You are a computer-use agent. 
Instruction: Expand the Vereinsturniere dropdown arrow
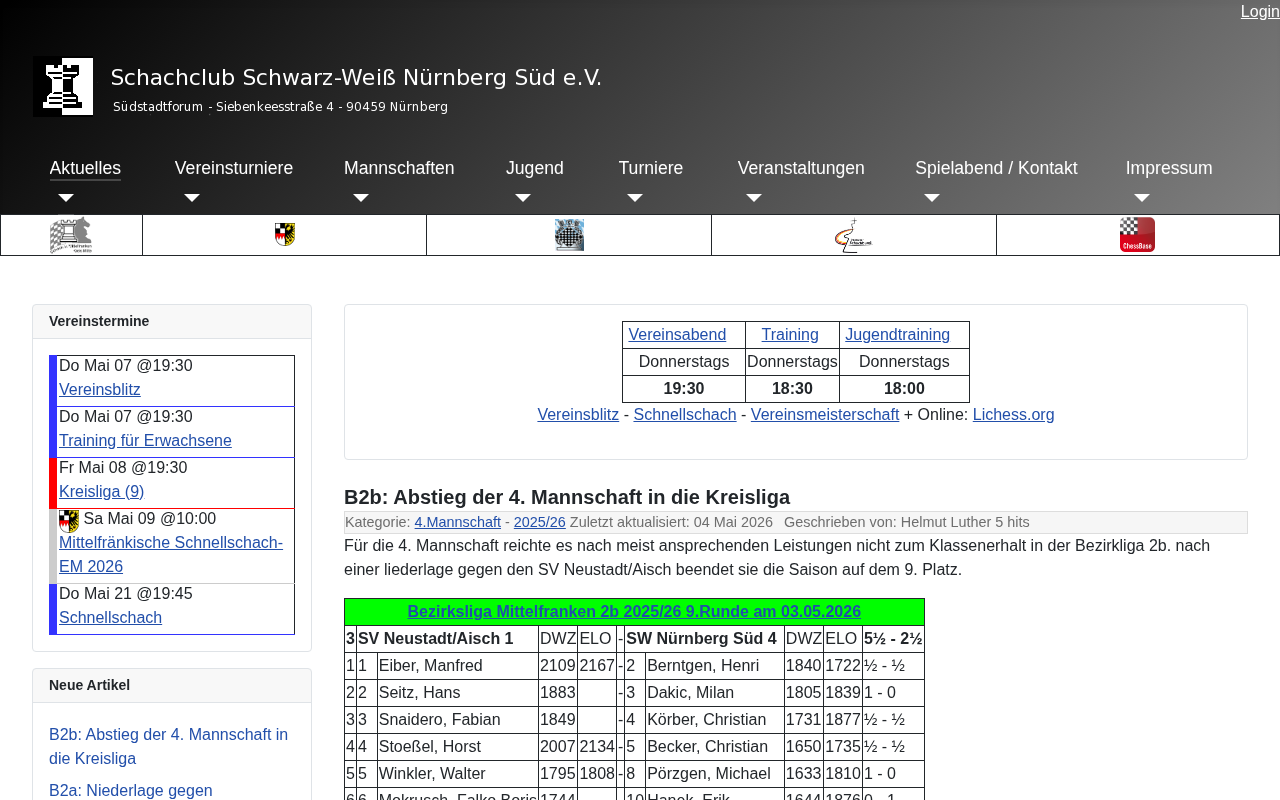click(x=192, y=198)
